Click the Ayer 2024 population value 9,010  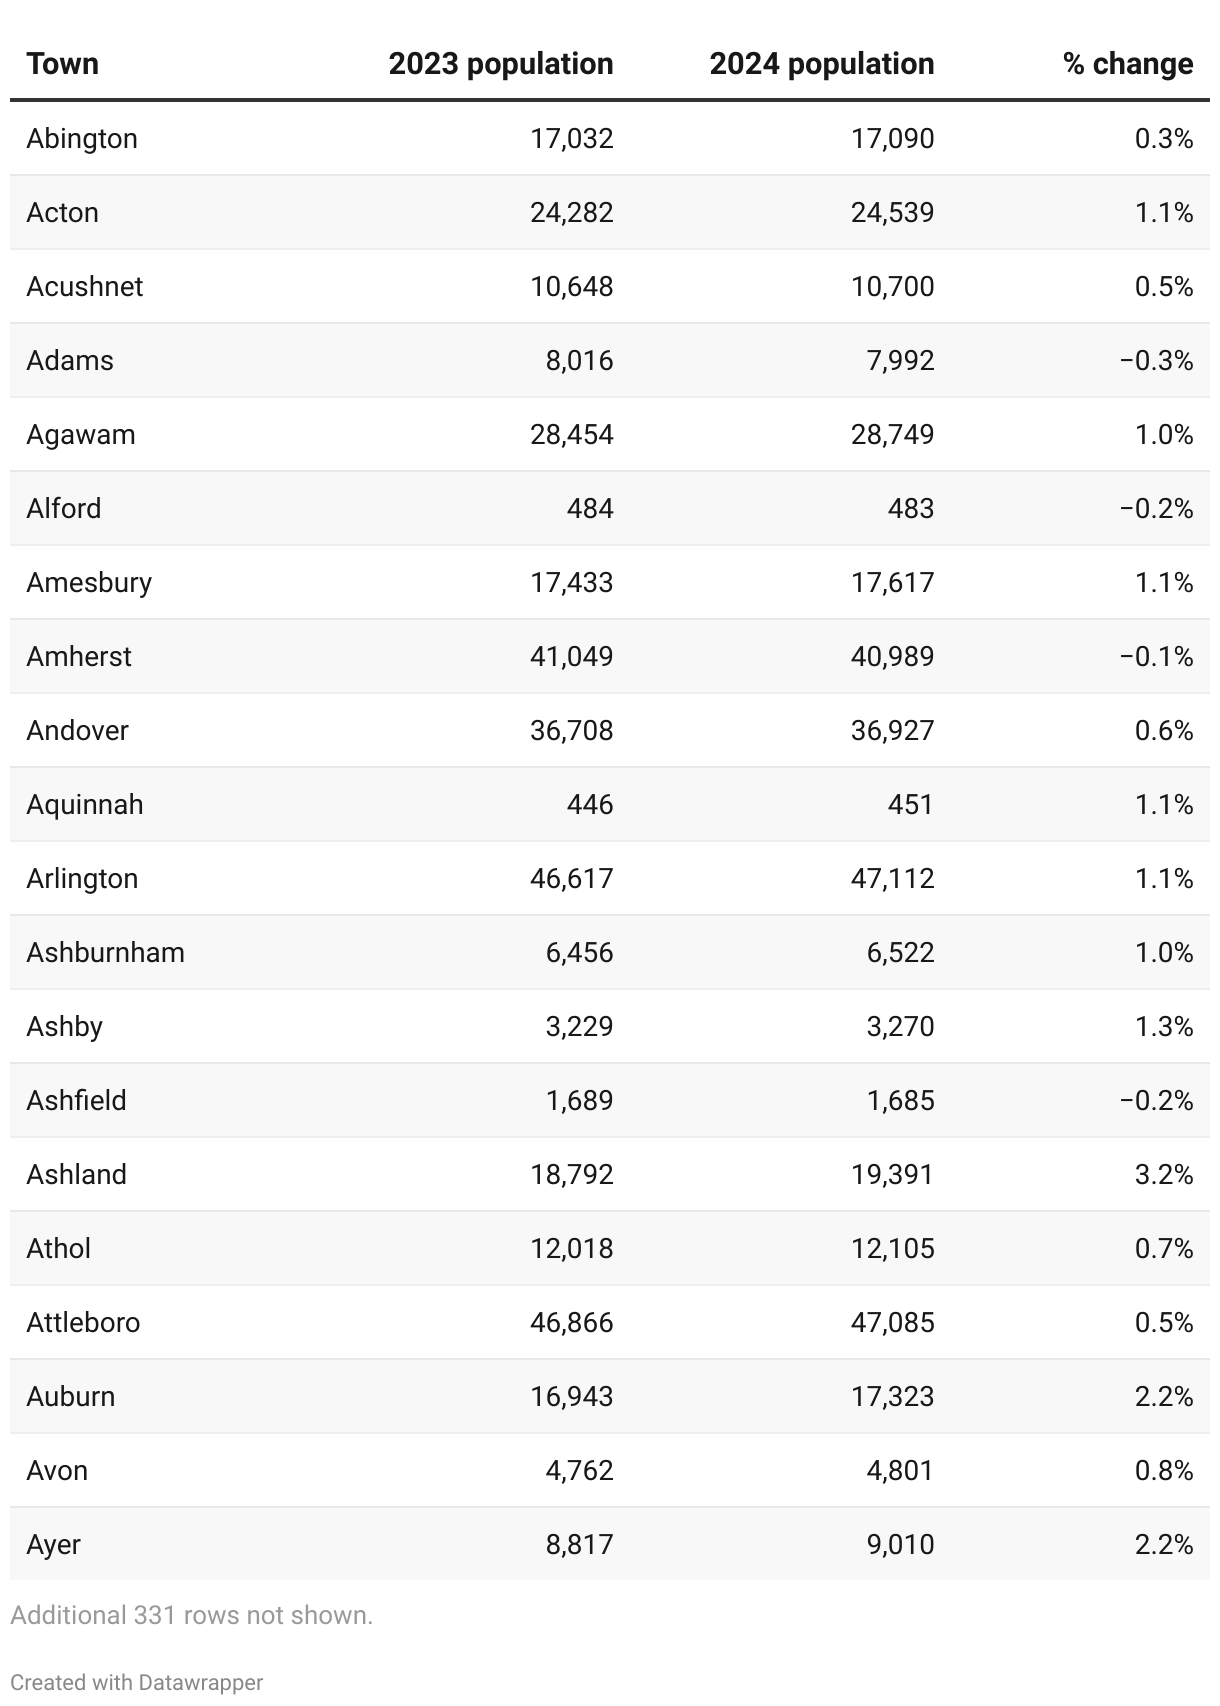pos(900,1544)
